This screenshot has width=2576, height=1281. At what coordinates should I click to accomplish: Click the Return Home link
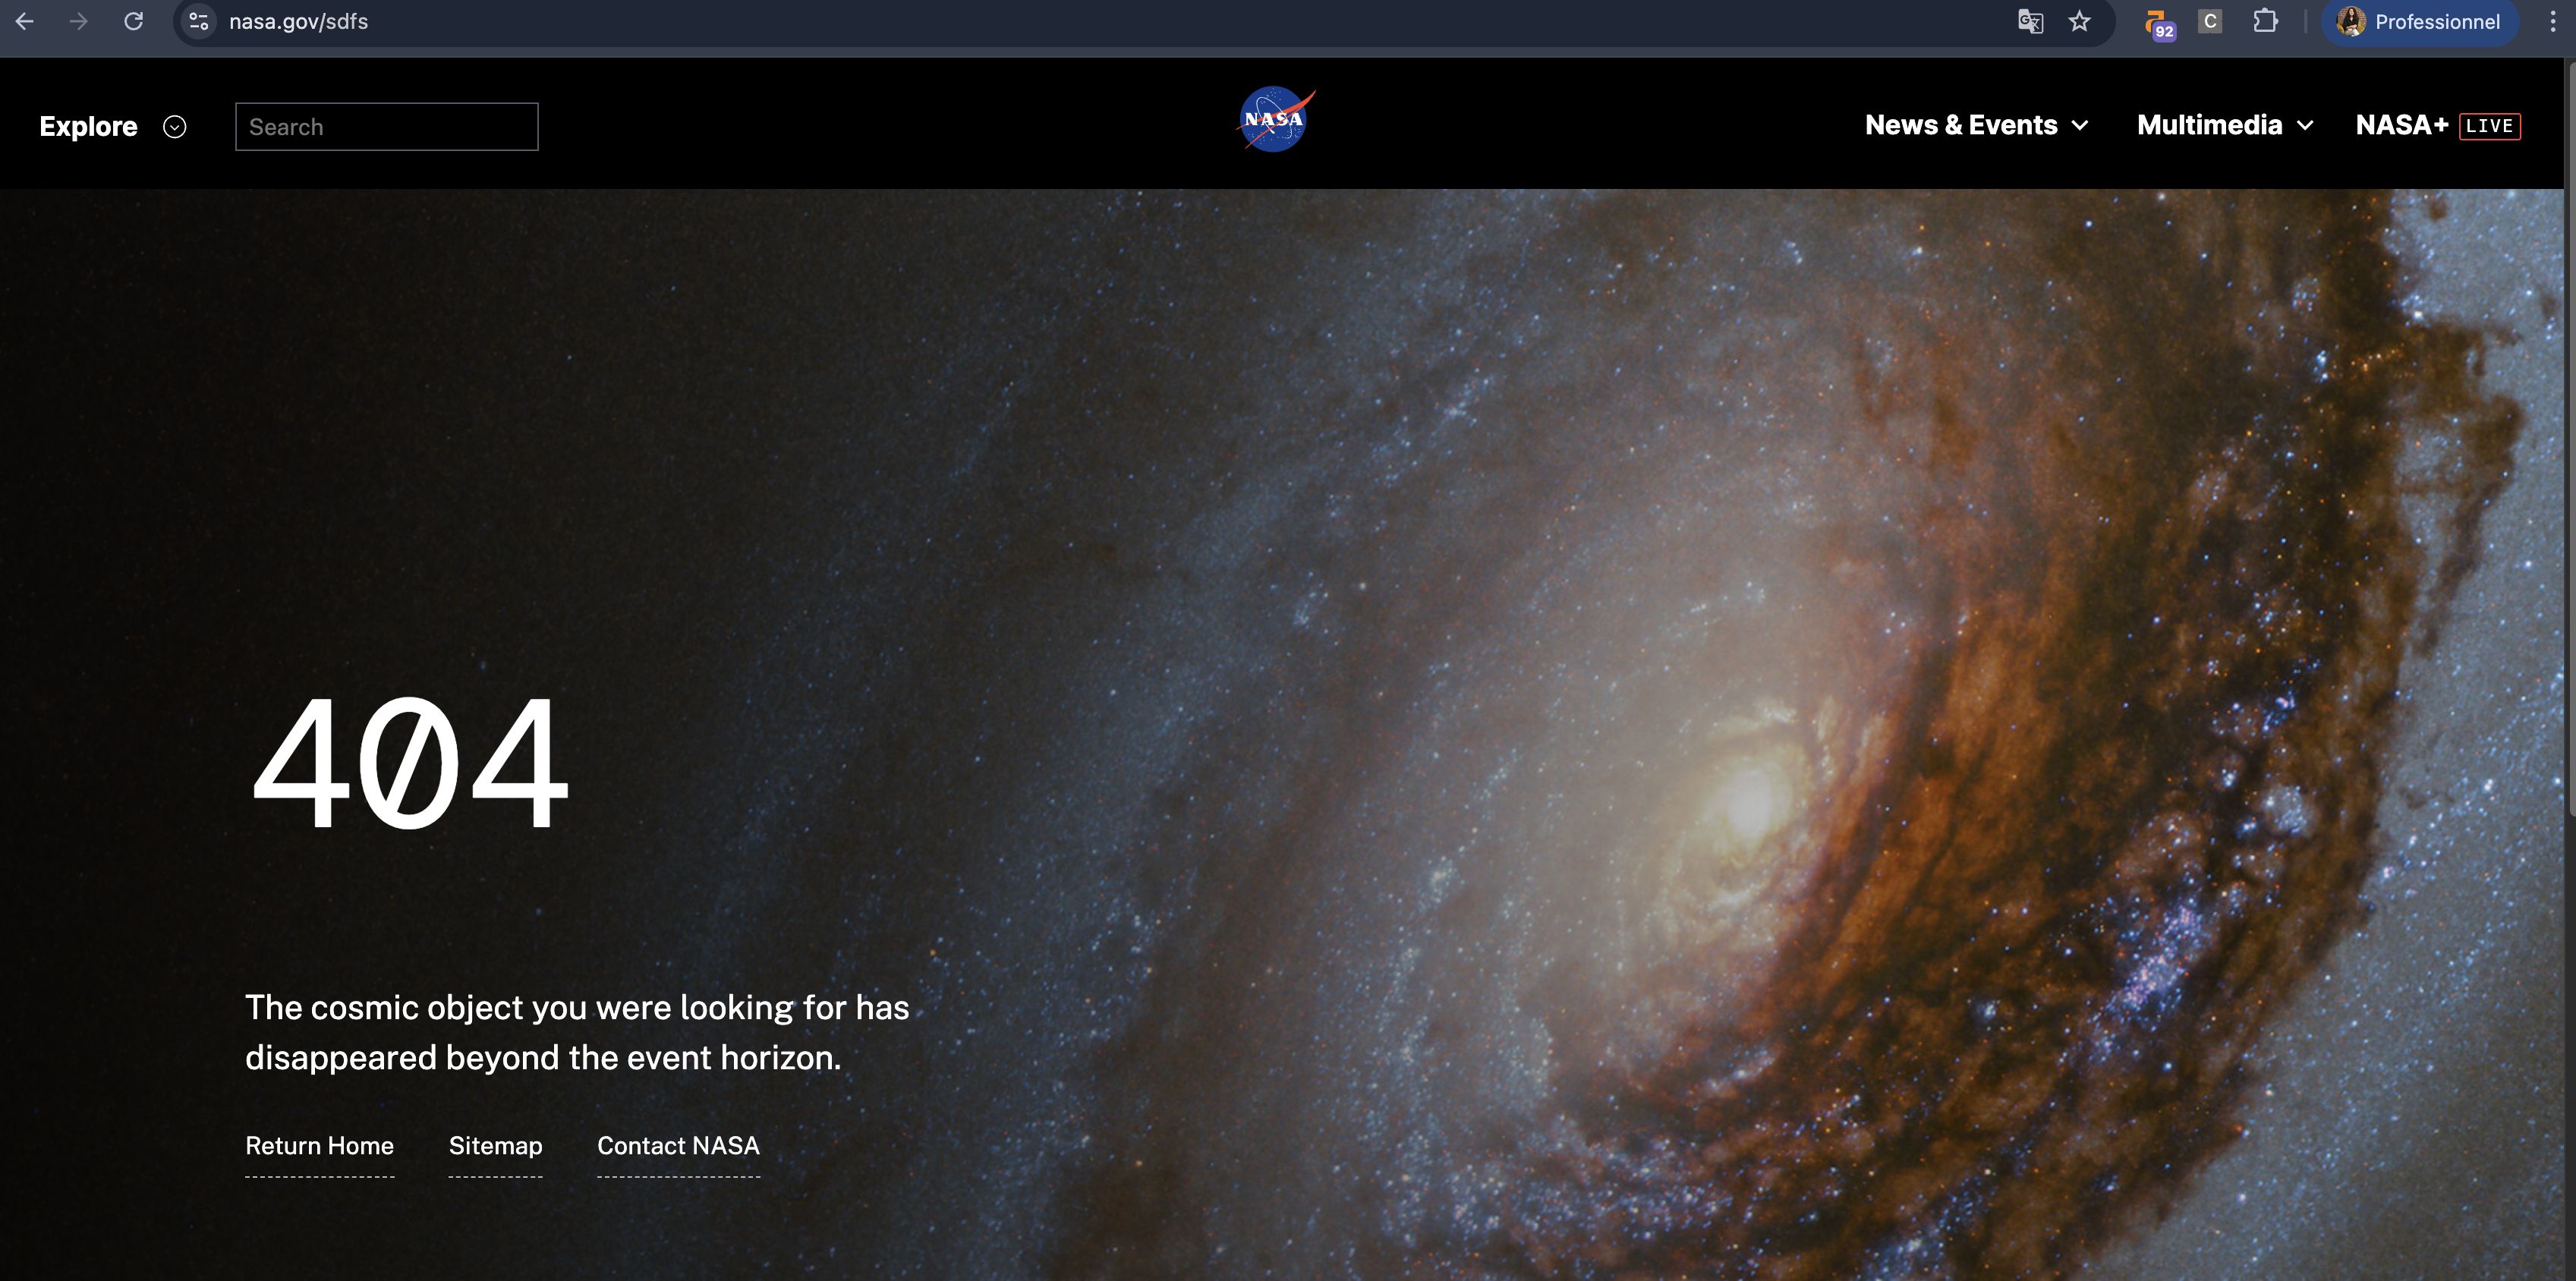[319, 1146]
